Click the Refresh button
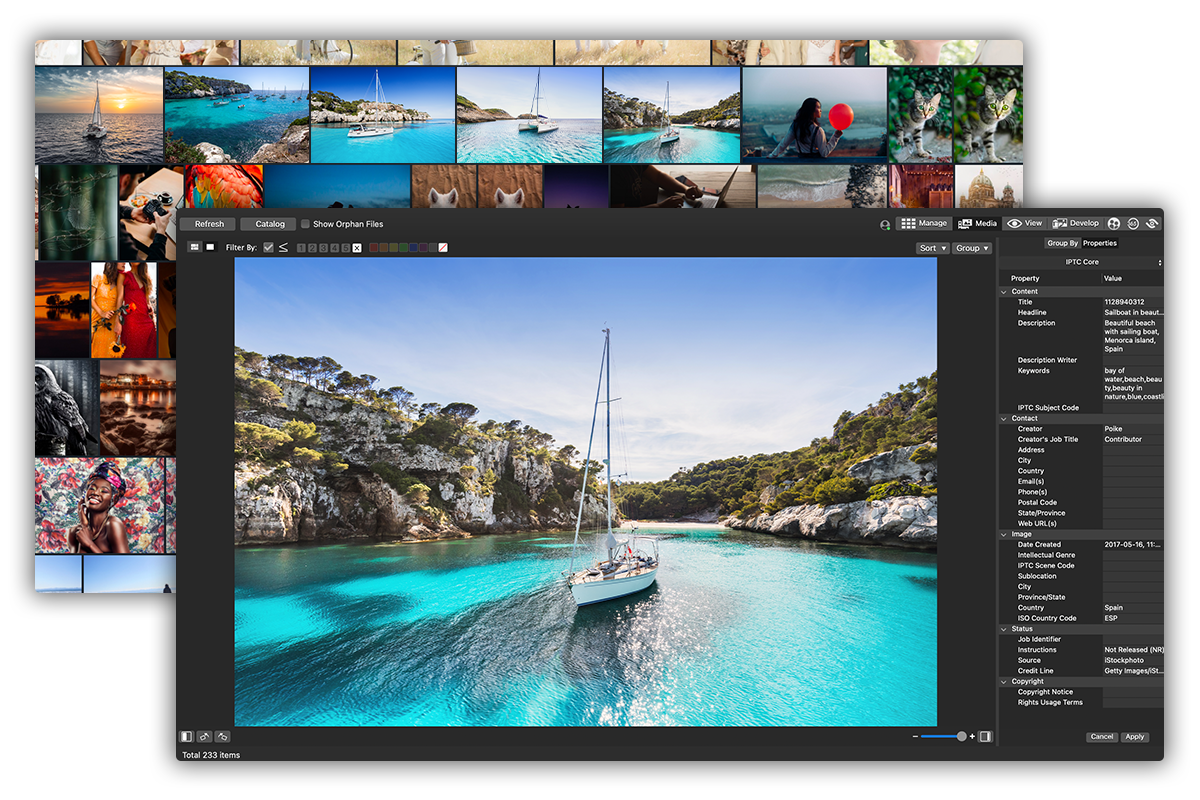Screen dimensions: 1200x800 click(x=209, y=224)
